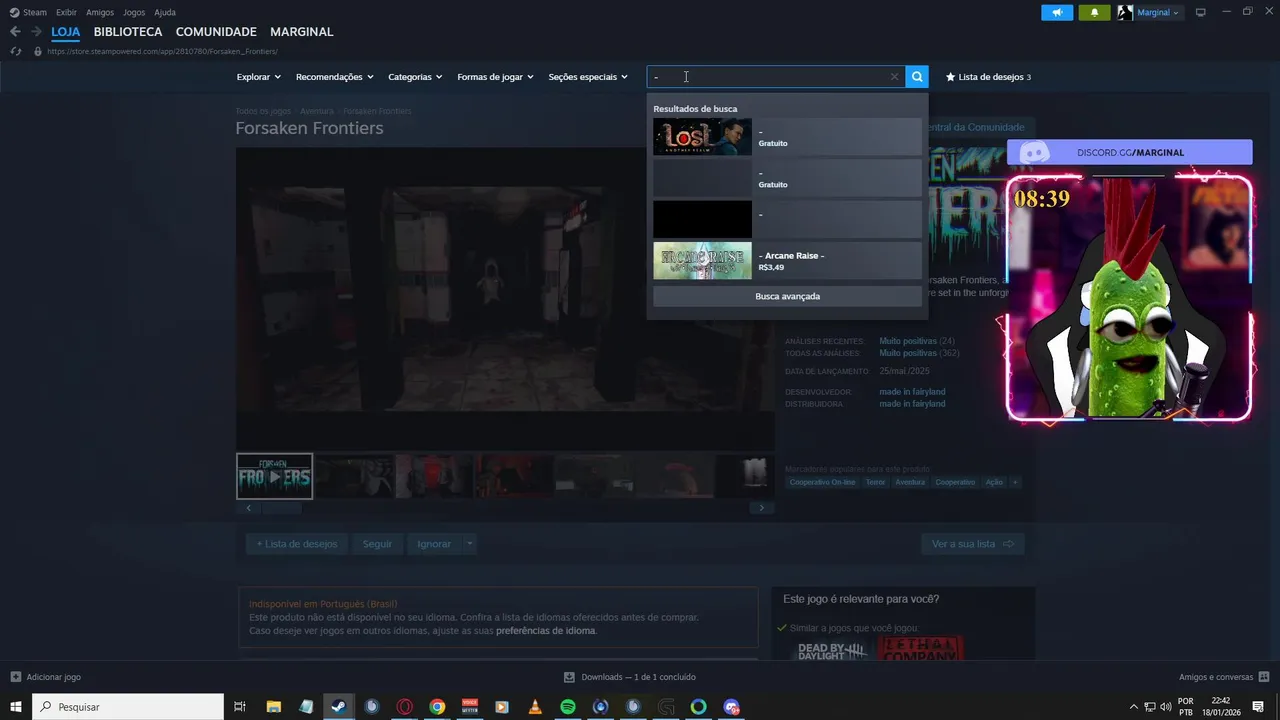This screenshot has height=720, width=1280.
Task: Open the Jogos menu
Action: (134, 13)
